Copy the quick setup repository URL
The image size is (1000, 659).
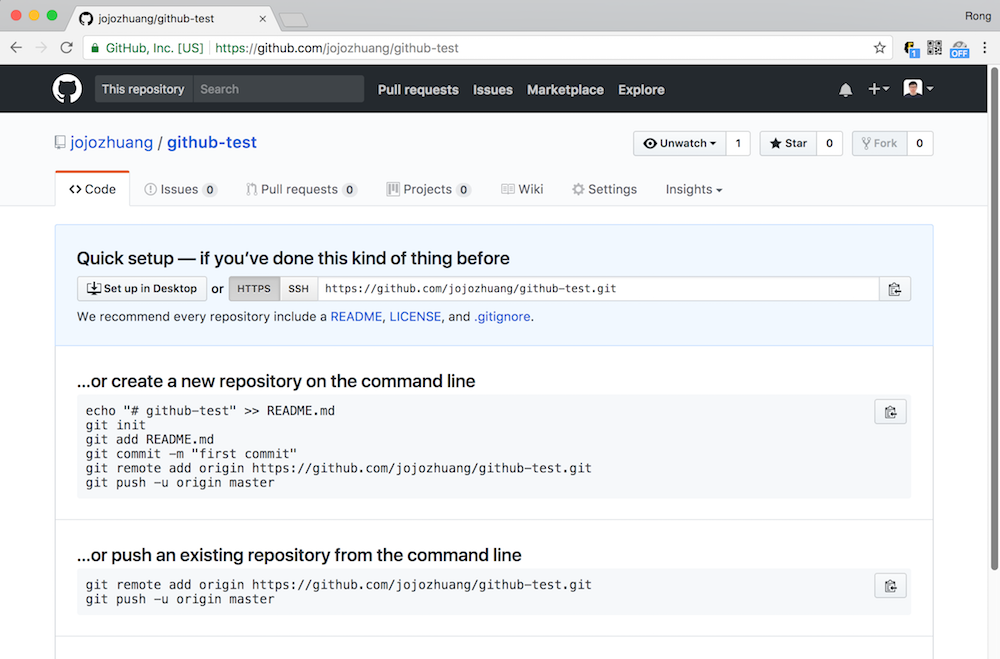(895, 288)
